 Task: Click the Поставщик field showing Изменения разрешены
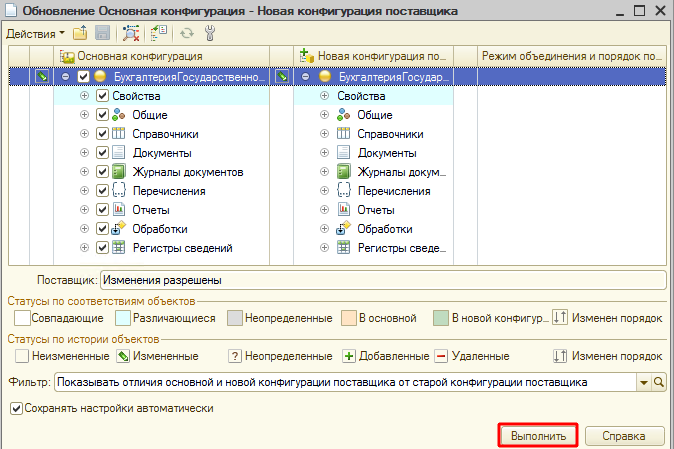(x=383, y=280)
